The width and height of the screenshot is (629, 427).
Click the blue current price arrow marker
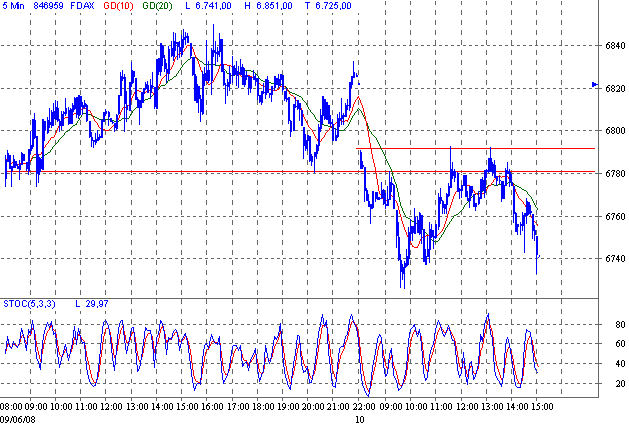click(595, 84)
